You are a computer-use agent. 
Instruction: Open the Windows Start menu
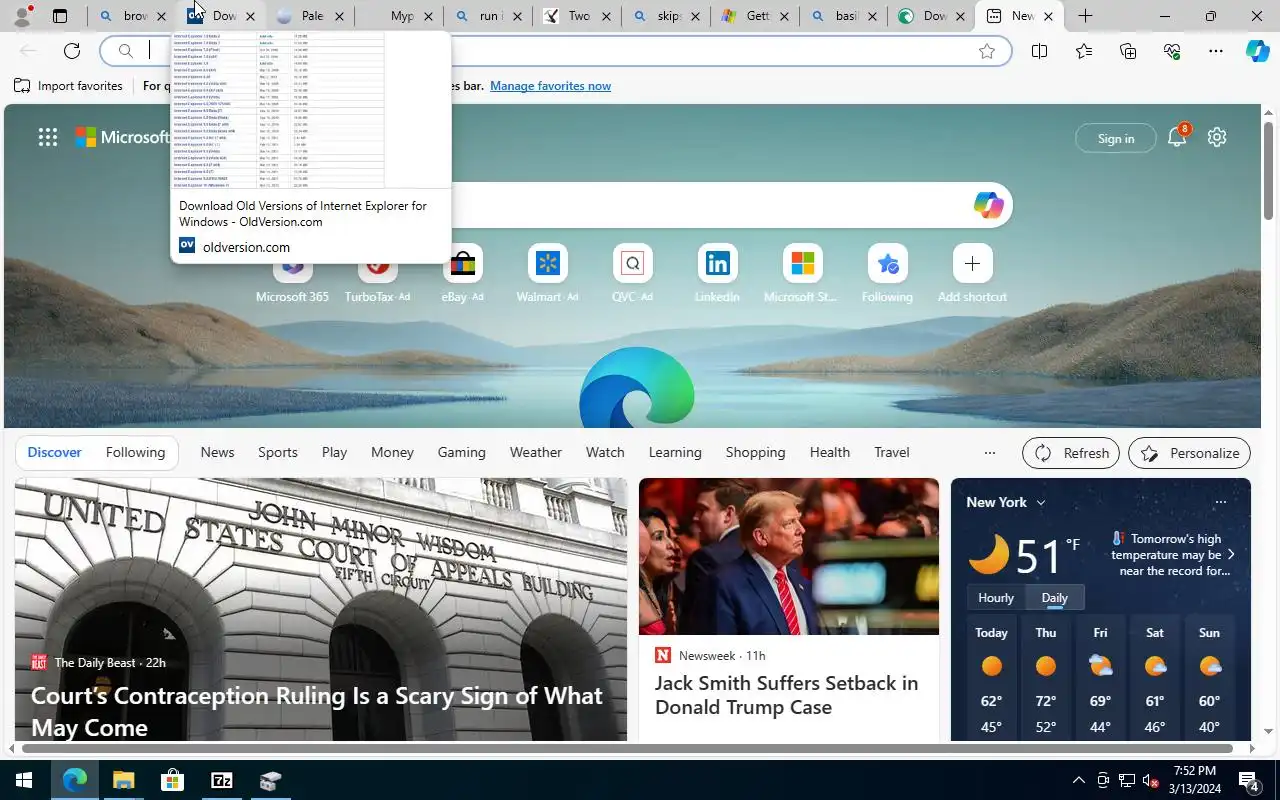click(x=24, y=780)
